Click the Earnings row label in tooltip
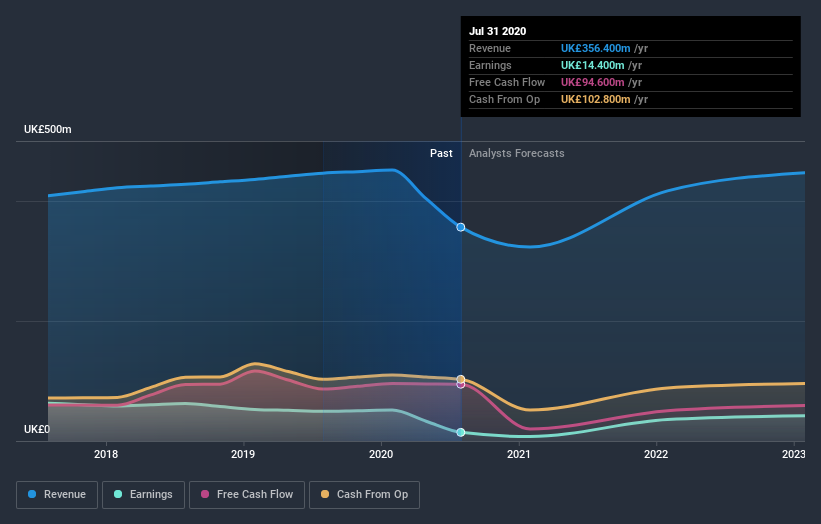The height and width of the screenshot is (524, 821). tap(490, 65)
